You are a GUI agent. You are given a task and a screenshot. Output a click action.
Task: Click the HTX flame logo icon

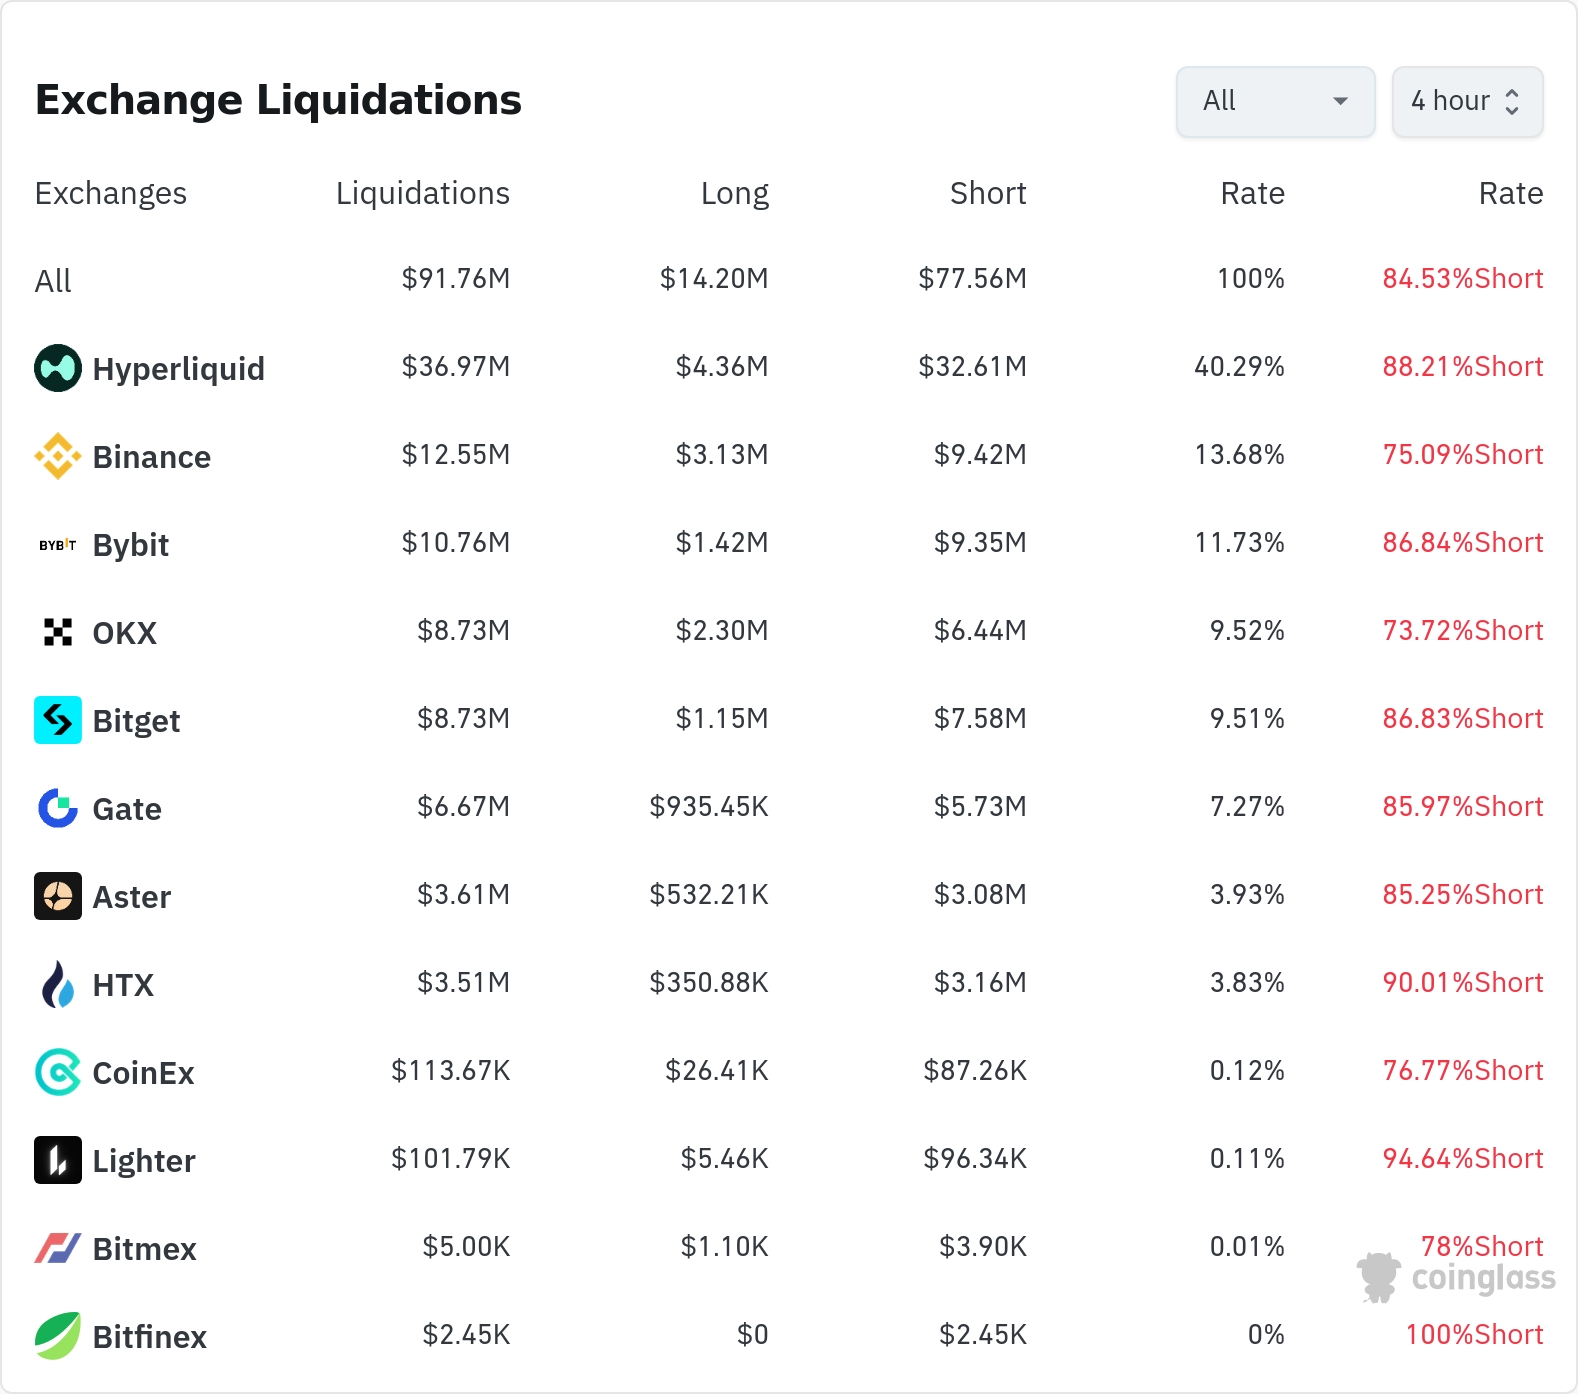tap(58, 984)
